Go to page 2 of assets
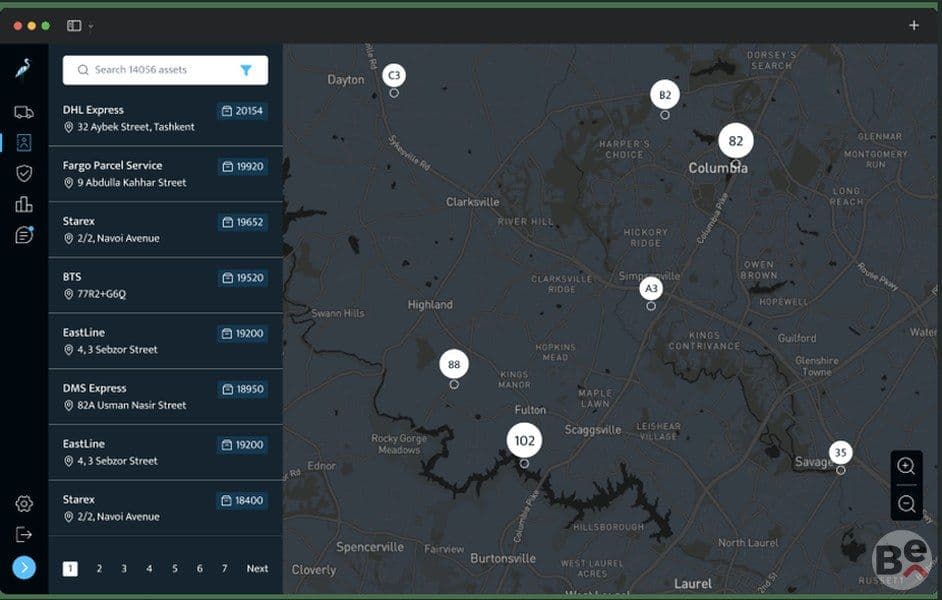 99,568
